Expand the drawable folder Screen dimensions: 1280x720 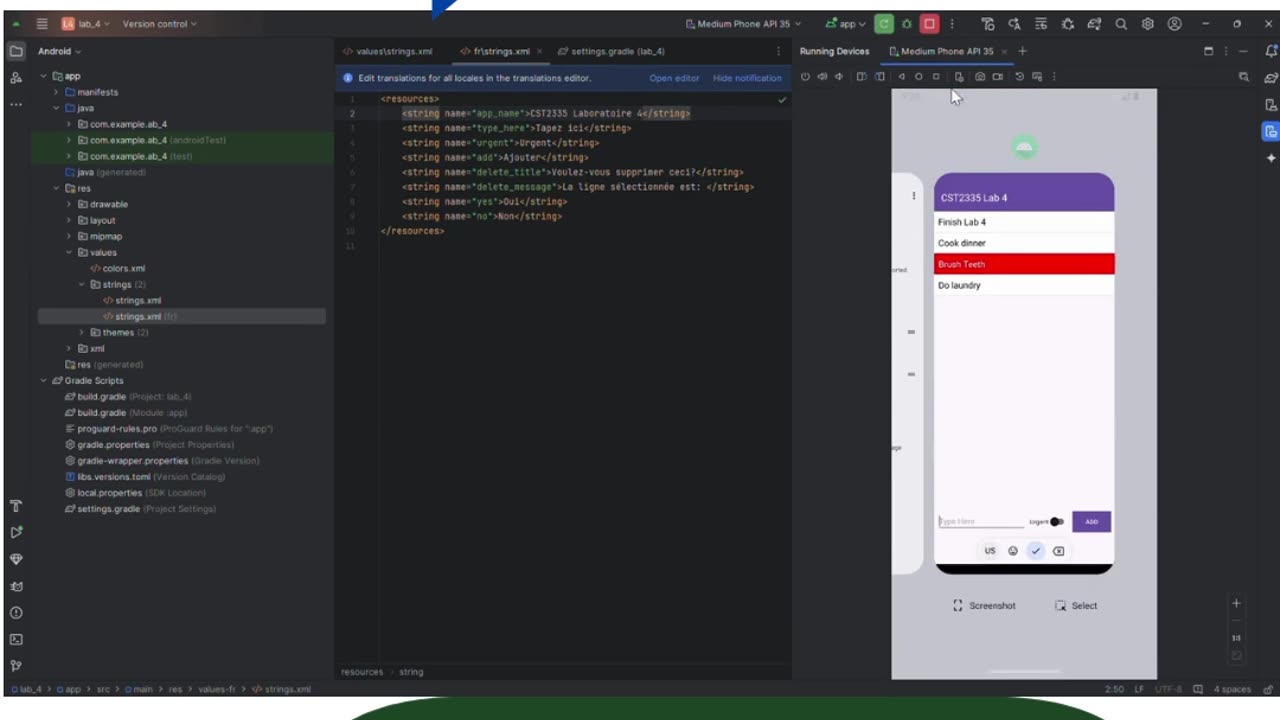(69, 204)
